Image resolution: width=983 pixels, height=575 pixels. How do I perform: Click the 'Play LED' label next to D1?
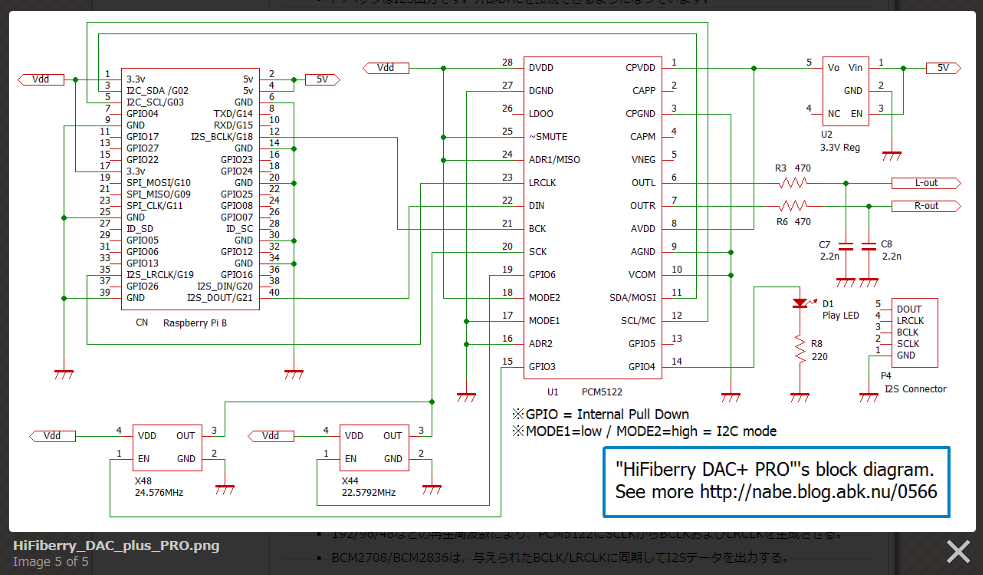tap(841, 315)
